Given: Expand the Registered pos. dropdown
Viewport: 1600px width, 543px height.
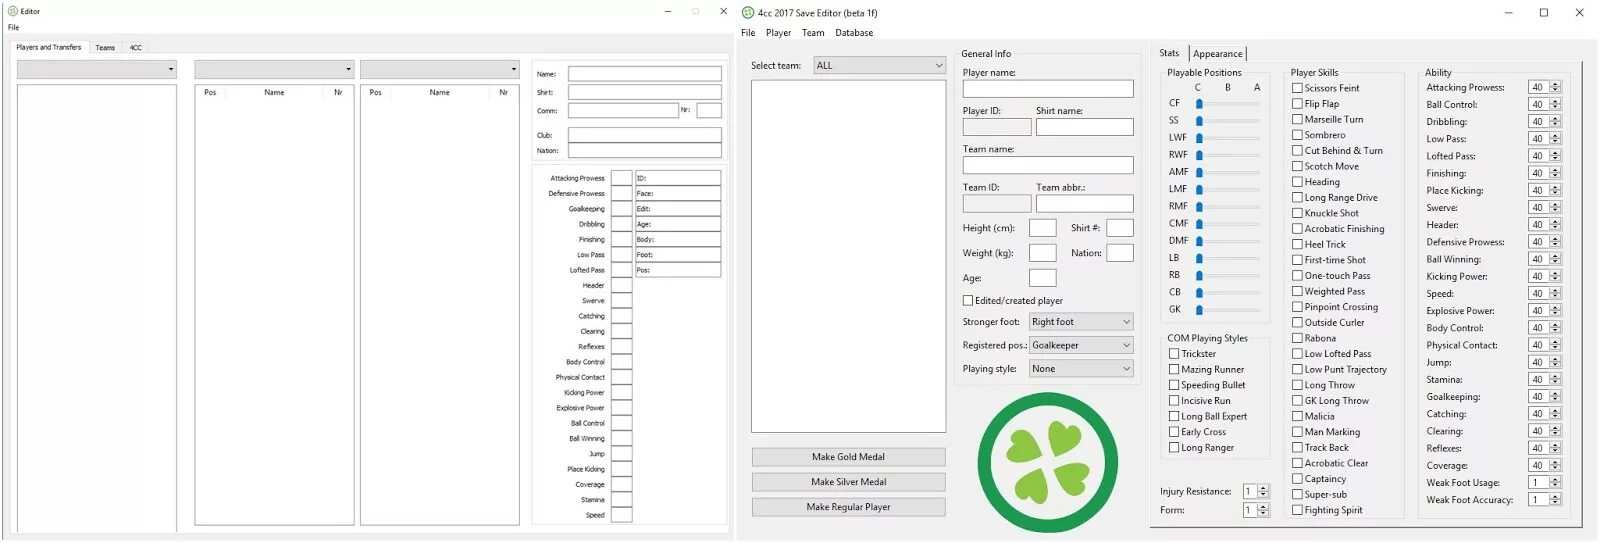Looking at the screenshot, I should coord(1081,345).
